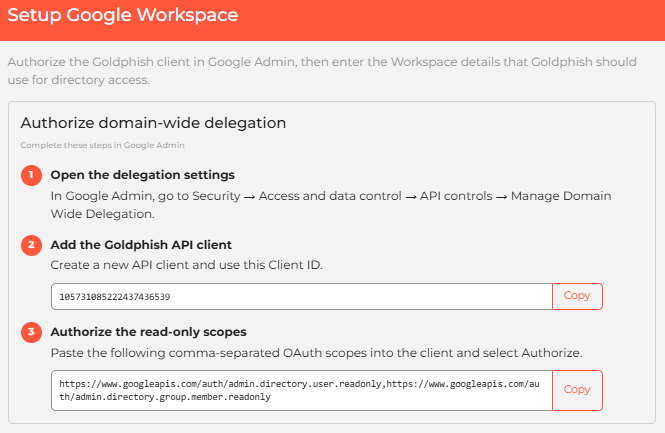Click the orange step 3 number badge
This screenshot has width=665, height=433.
[x=31, y=332]
